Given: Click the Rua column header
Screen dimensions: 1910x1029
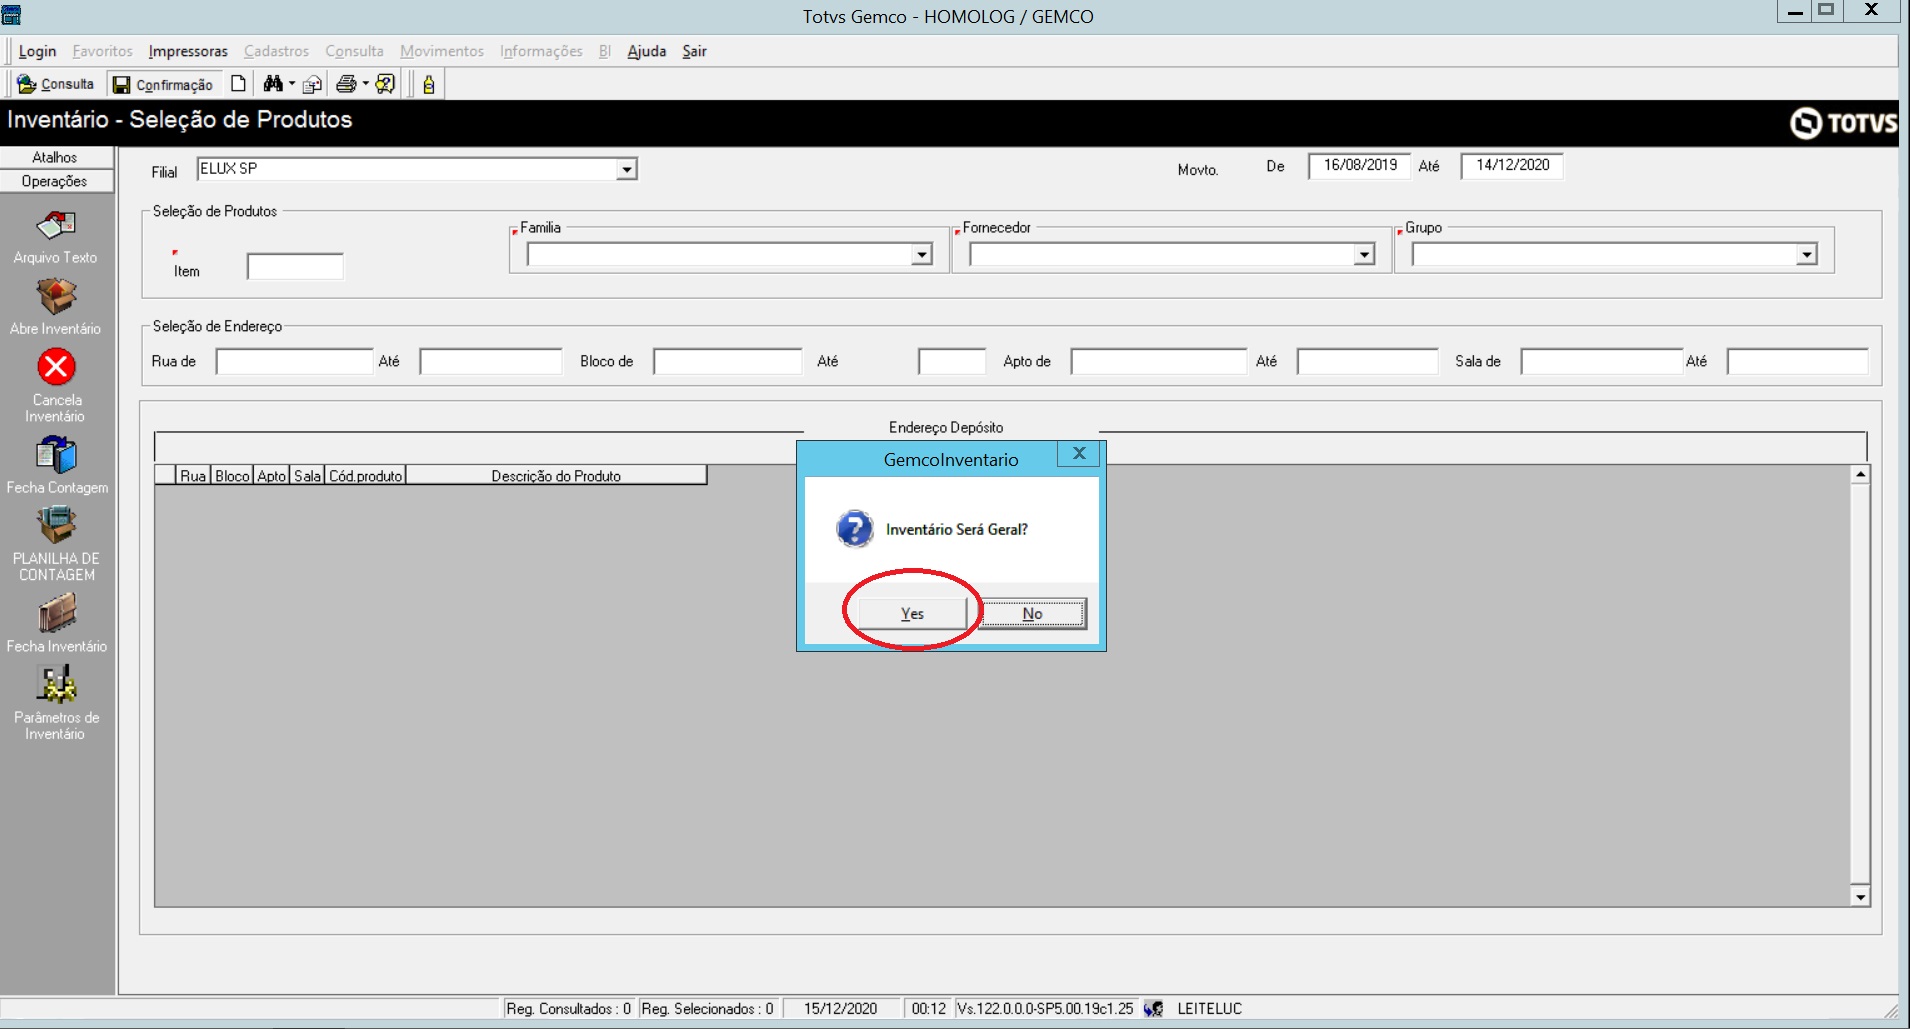Looking at the screenshot, I should pos(193,476).
